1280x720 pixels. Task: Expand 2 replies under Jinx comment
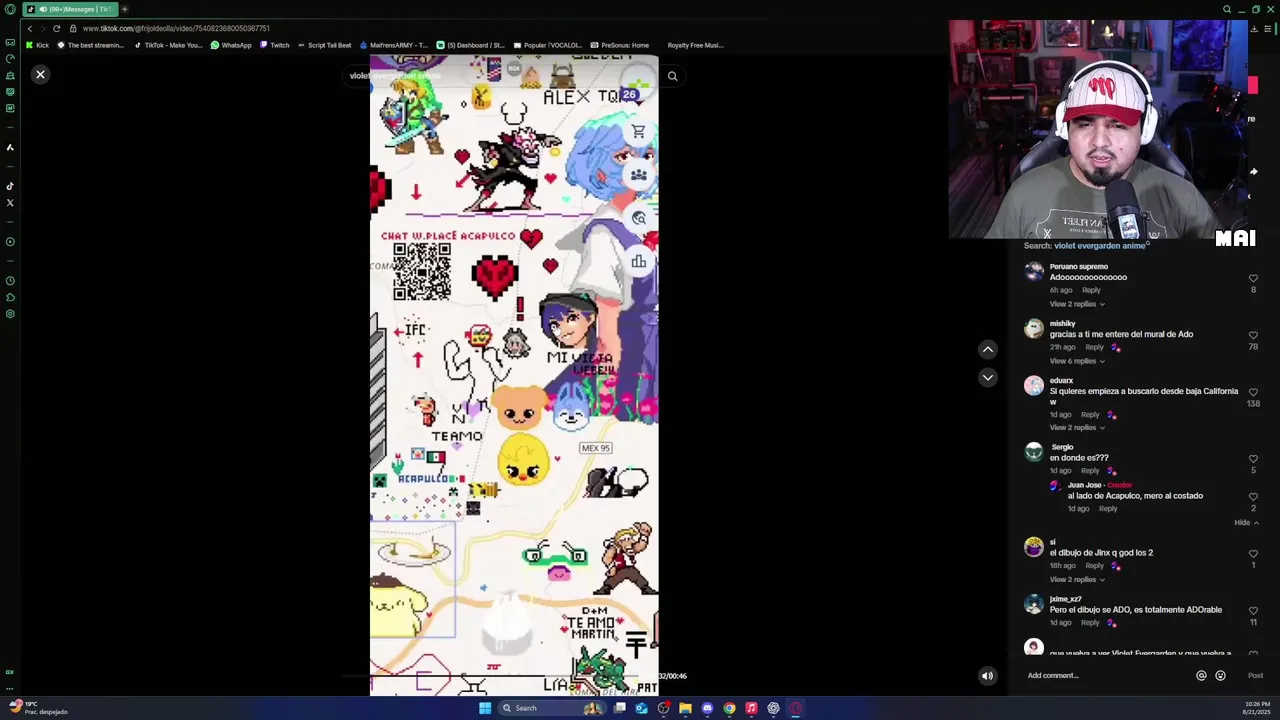point(1077,580)
